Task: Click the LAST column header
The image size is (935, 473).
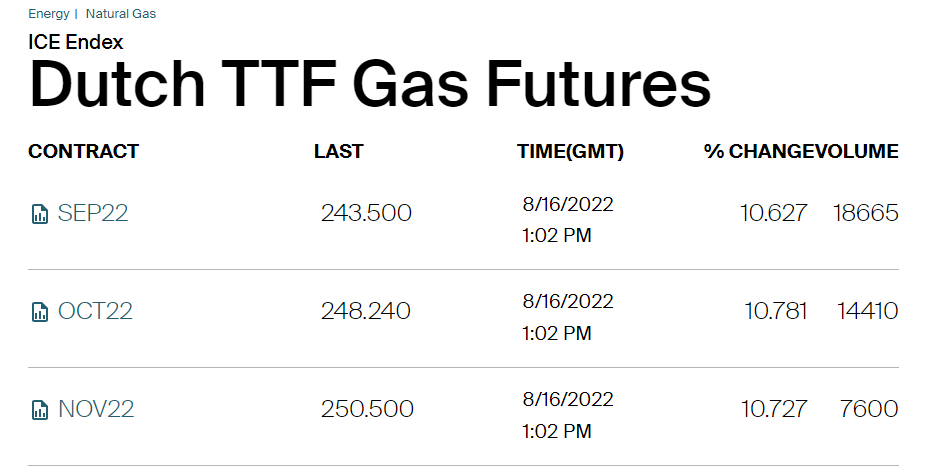Action: tap(338, 152)
